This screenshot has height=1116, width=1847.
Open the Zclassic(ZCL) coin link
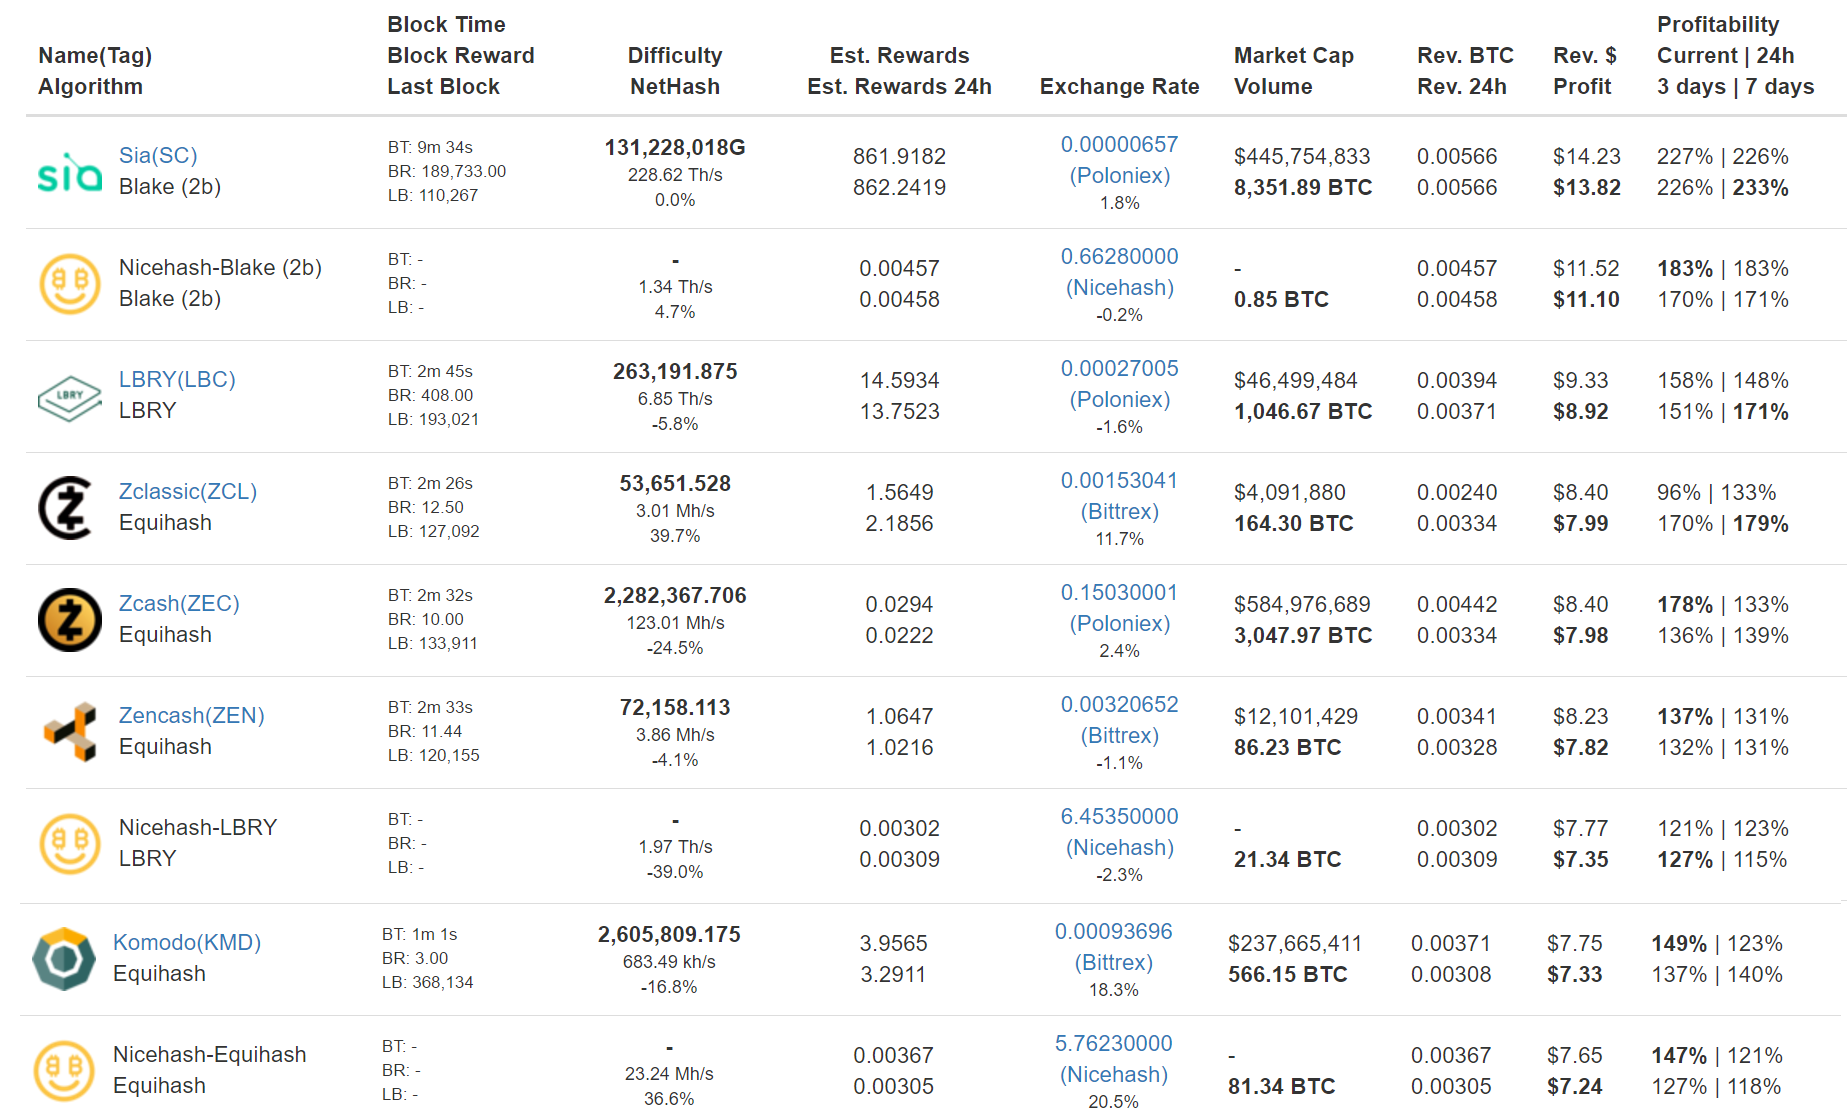(x=188, y=492)
